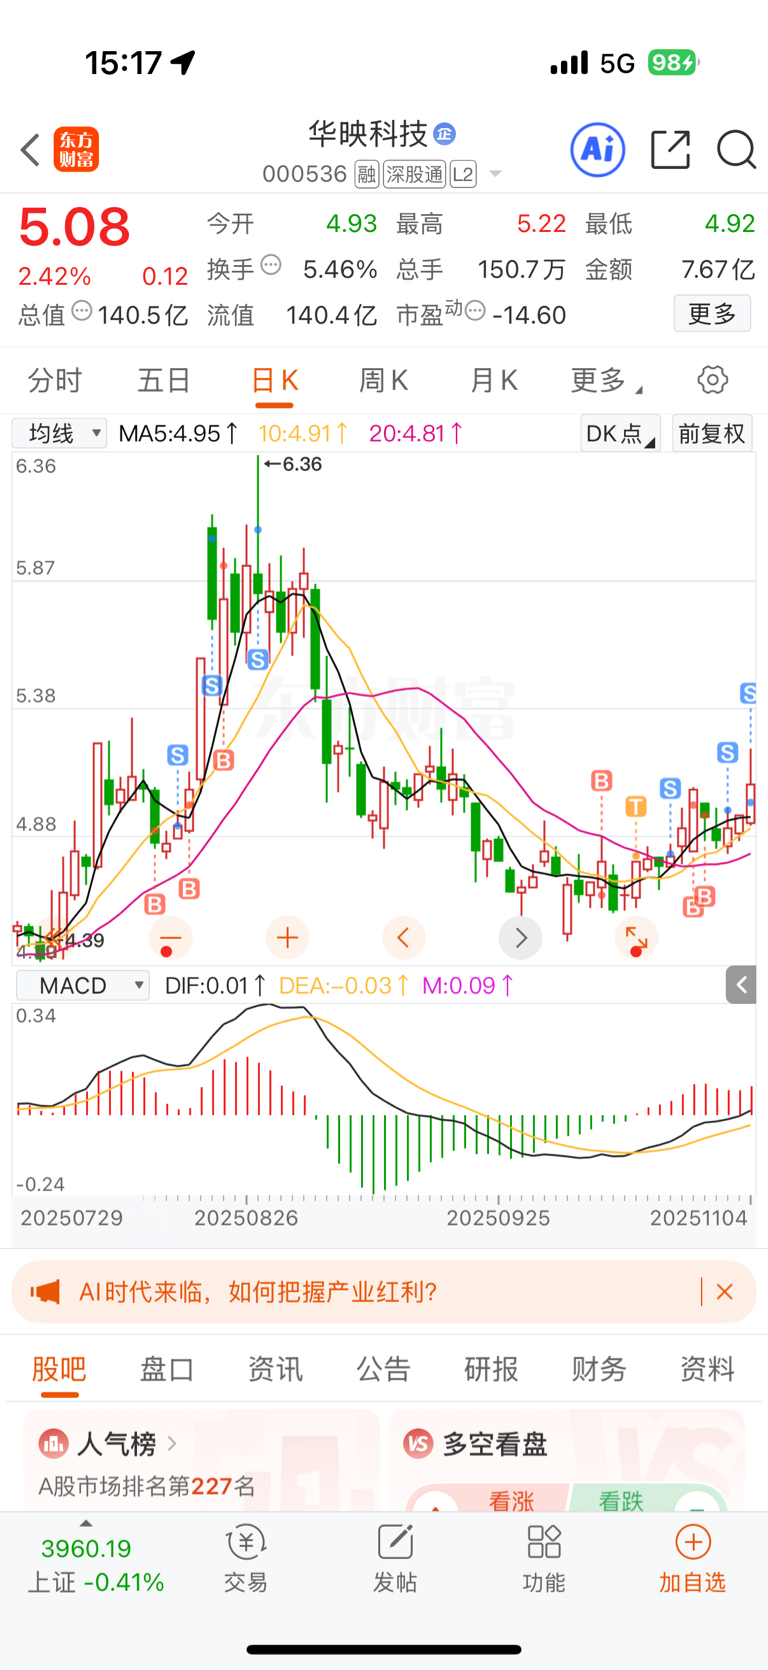768x1670 pixels.
Task: Open the Ai assistant icon
Action: [598, 150]
